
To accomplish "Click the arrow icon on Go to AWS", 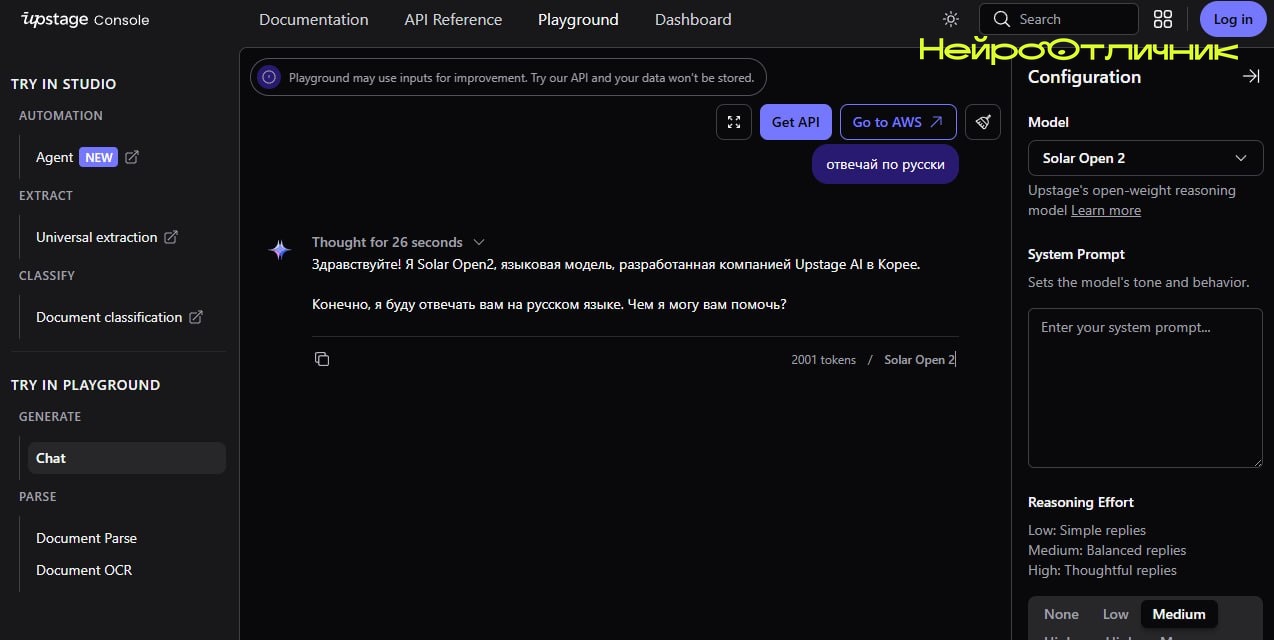I will (936, 122).
